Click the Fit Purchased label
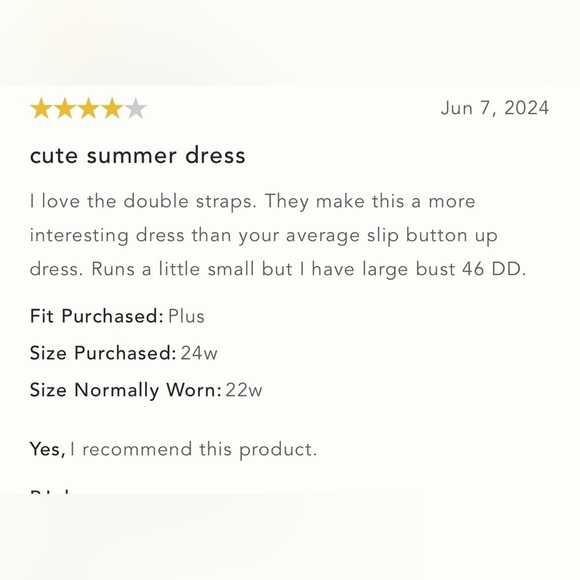Image resolution: width=580 pixels, height=580 pixels. [97, 316]
